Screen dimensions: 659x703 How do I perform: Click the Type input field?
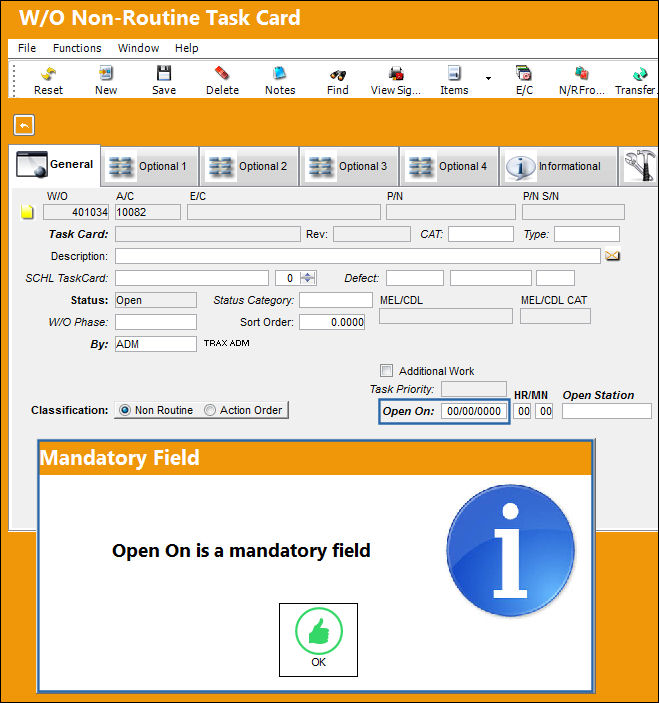tap(587, 234)
